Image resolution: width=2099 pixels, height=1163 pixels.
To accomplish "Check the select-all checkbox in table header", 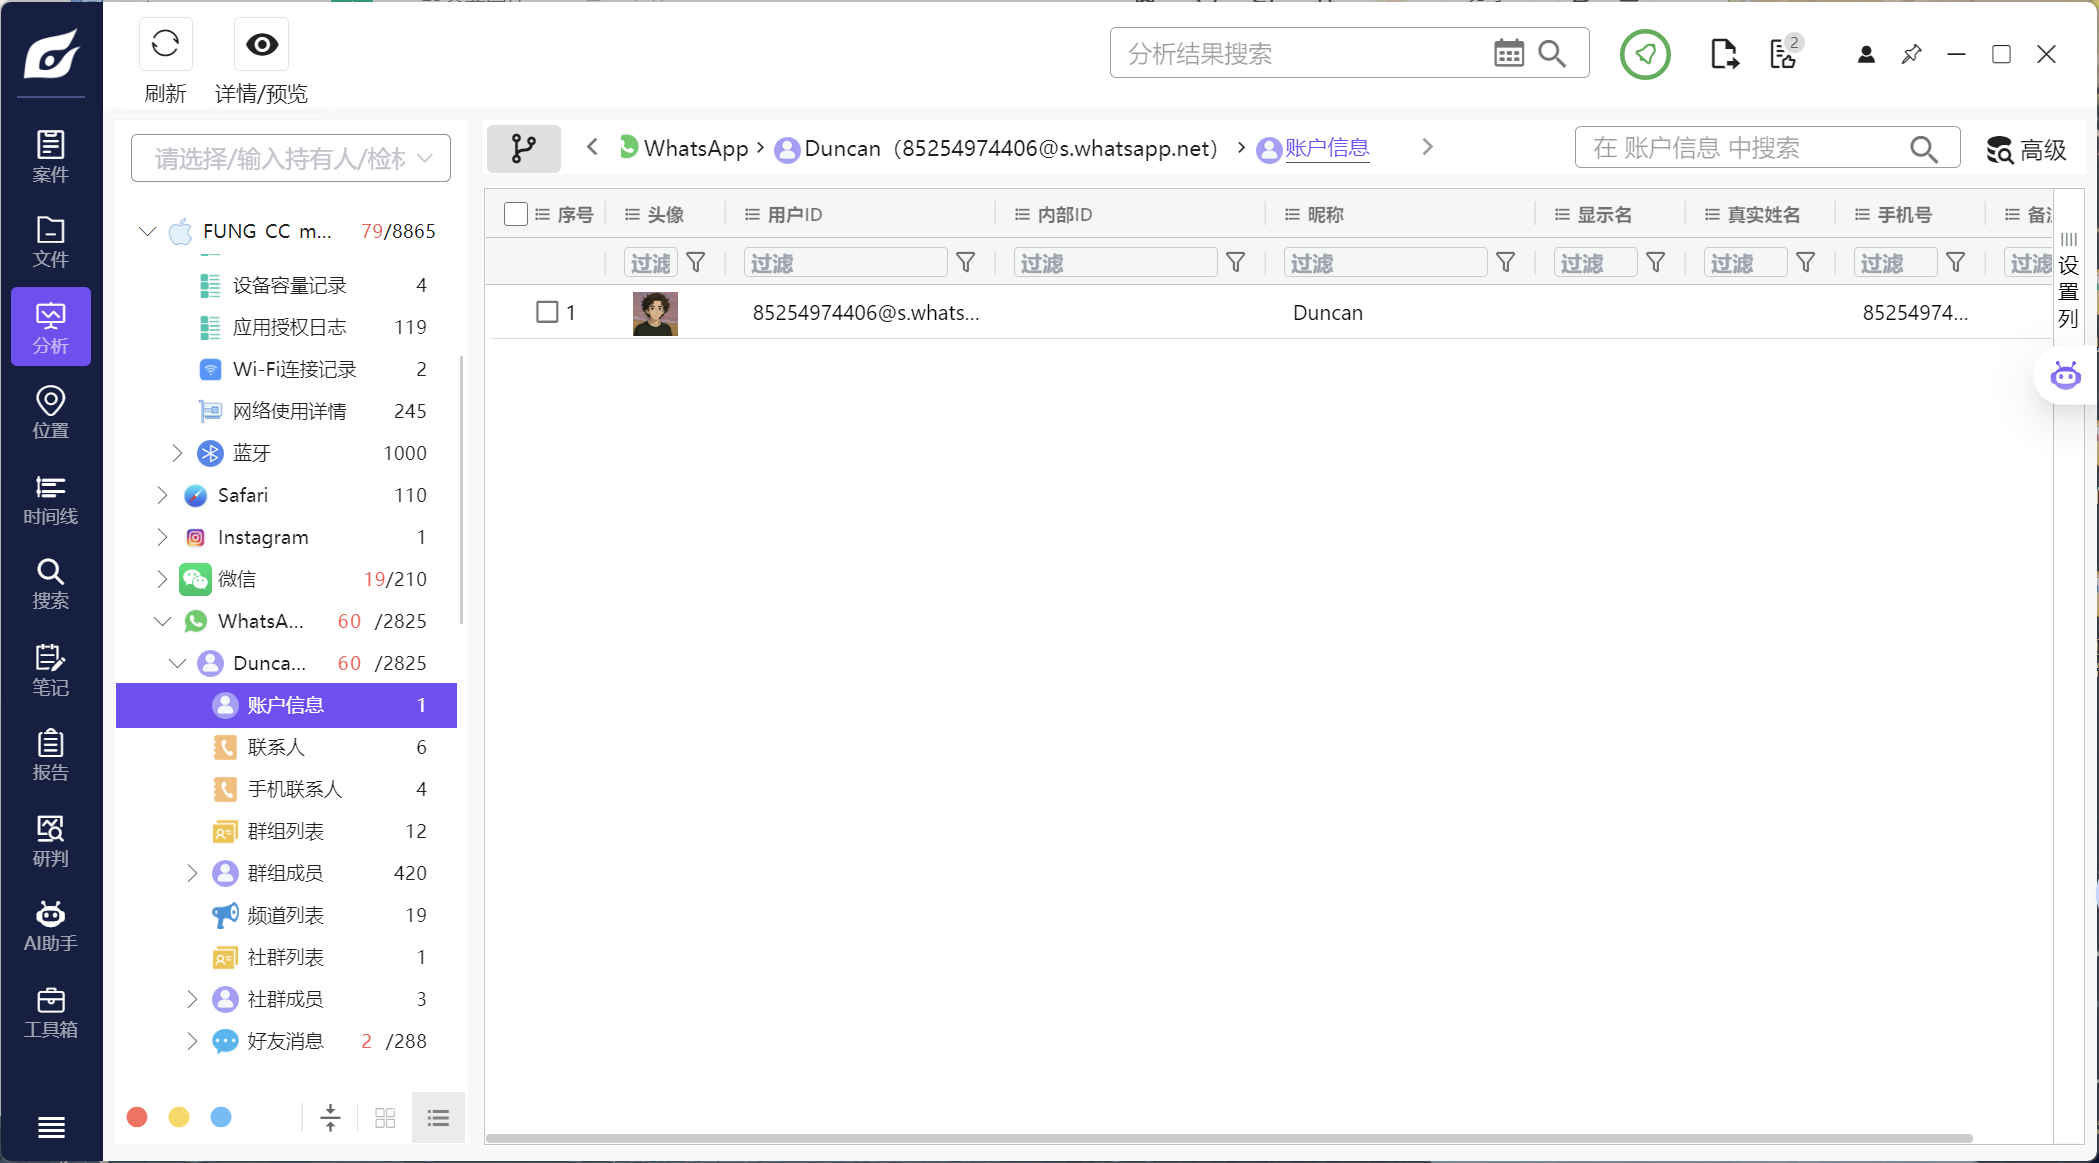I will point(516,214).
